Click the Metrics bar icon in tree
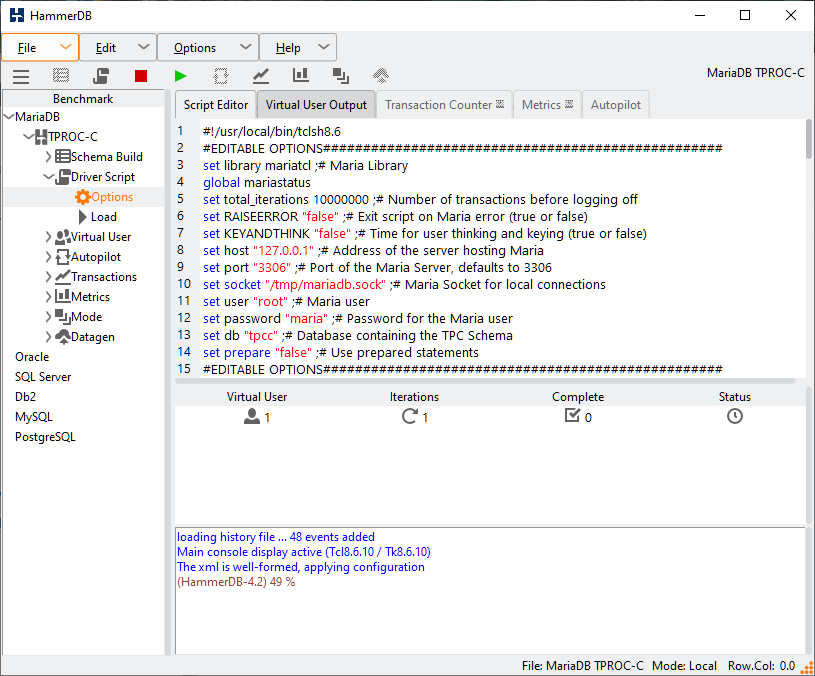Viewport: 815px width, 676px height. [62, 296]
